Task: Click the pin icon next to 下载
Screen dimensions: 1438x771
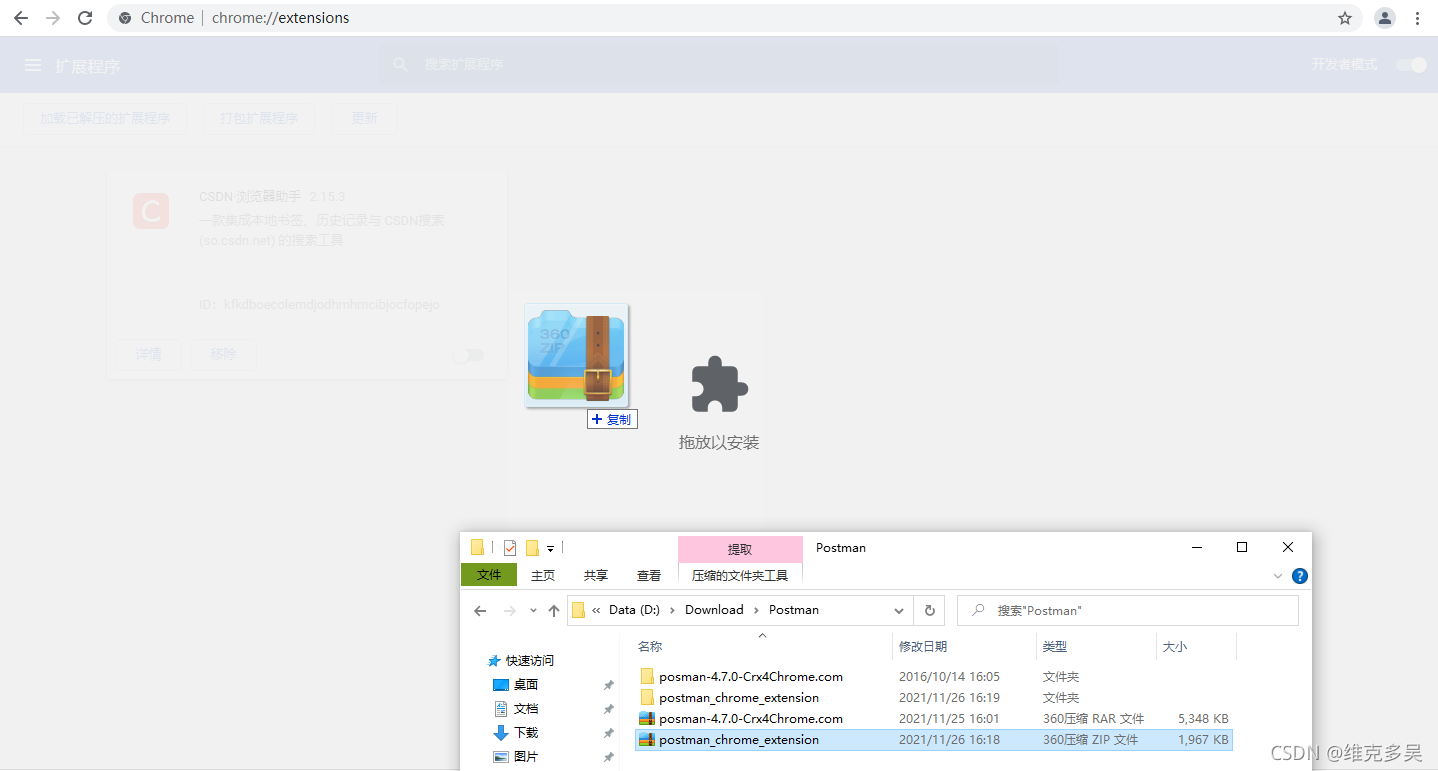Action: [x=608, y=733]
